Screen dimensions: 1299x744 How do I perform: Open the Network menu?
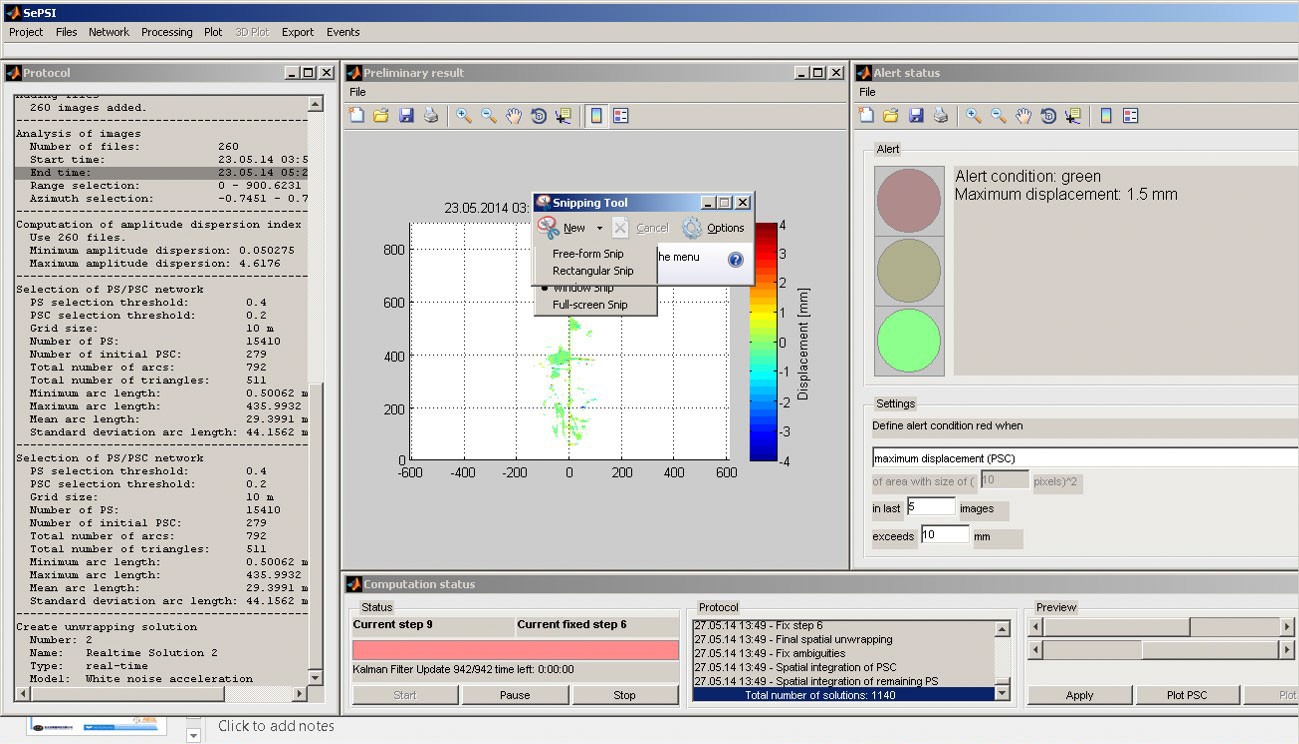pyautogui.click(x=109, y=32)
